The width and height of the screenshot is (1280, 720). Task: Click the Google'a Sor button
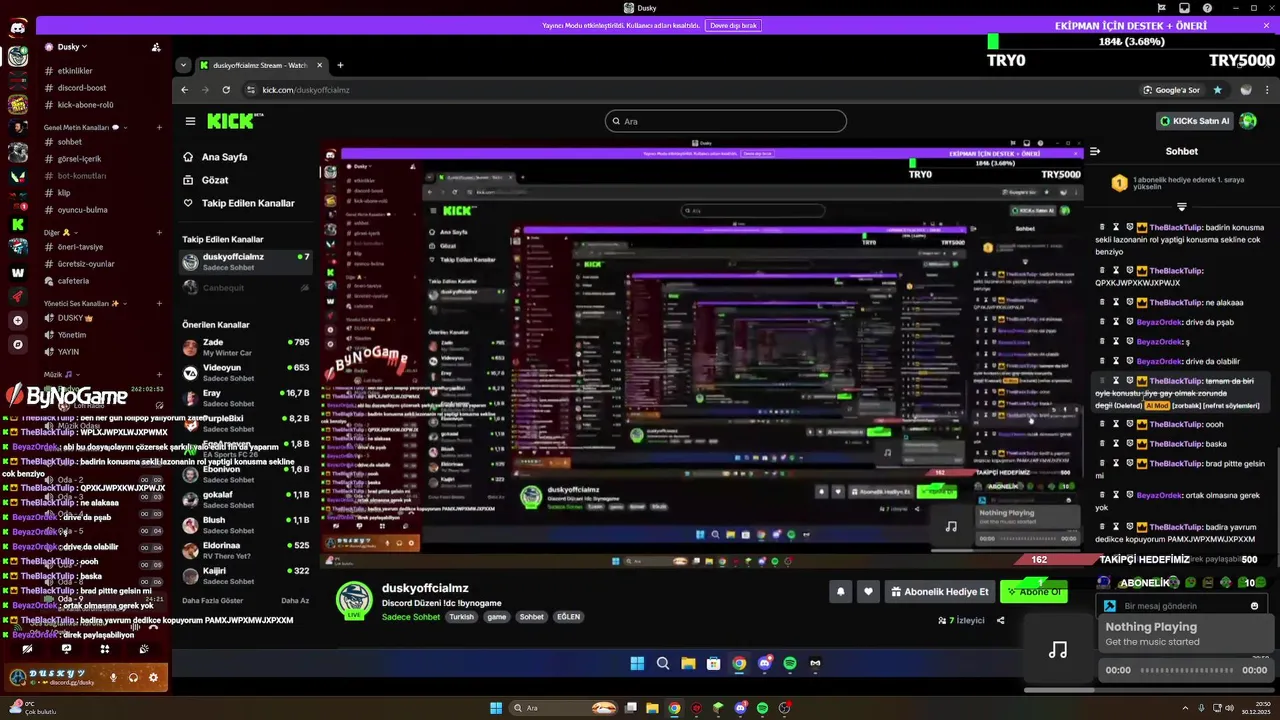[1171, 90]
